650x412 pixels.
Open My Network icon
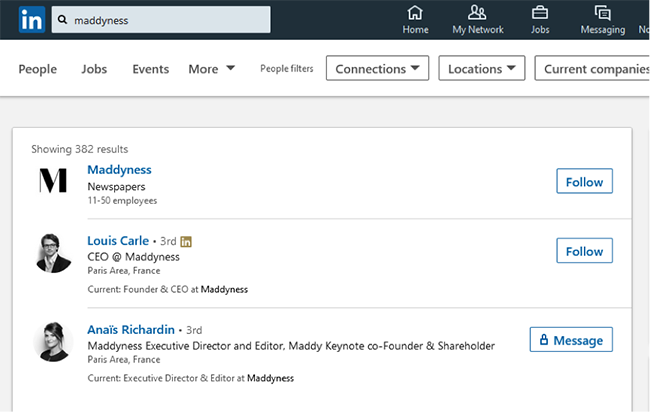point(477,12)
